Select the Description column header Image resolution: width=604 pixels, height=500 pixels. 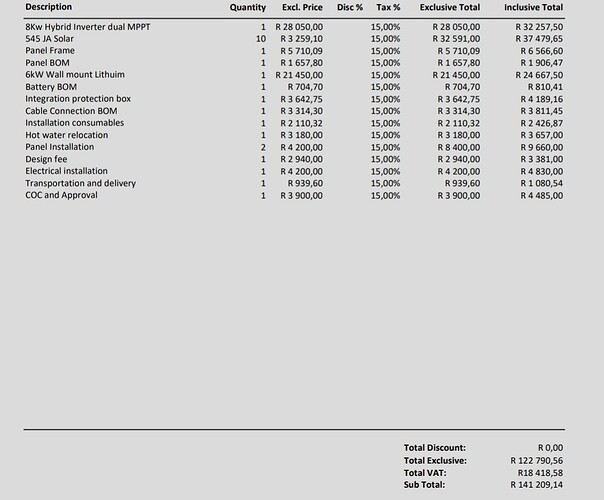(49, 7)
